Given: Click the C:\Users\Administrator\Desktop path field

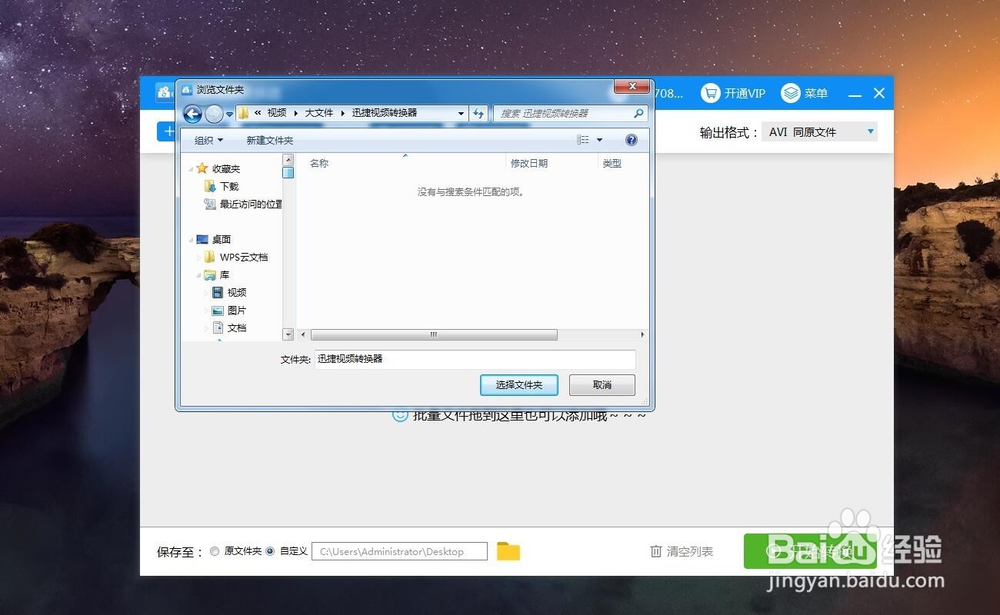Looking at the screenshot, I should (398, 550).
